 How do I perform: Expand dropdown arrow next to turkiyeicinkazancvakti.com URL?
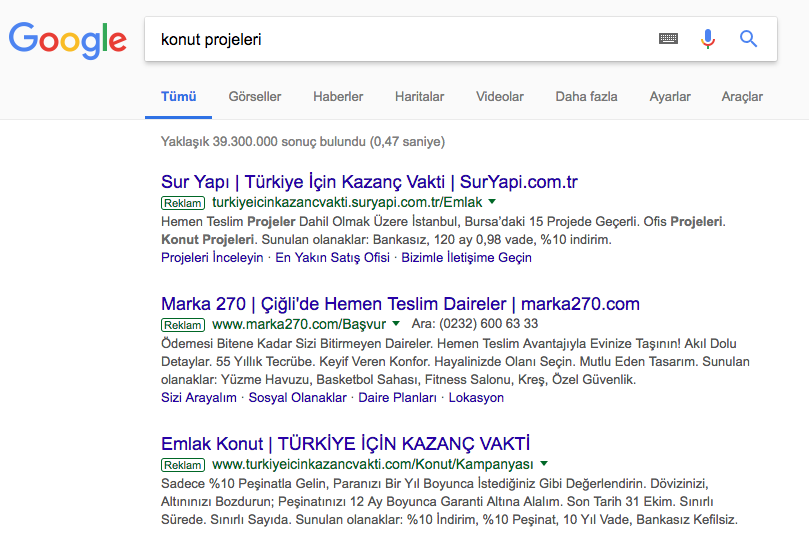tap(544, 464)
